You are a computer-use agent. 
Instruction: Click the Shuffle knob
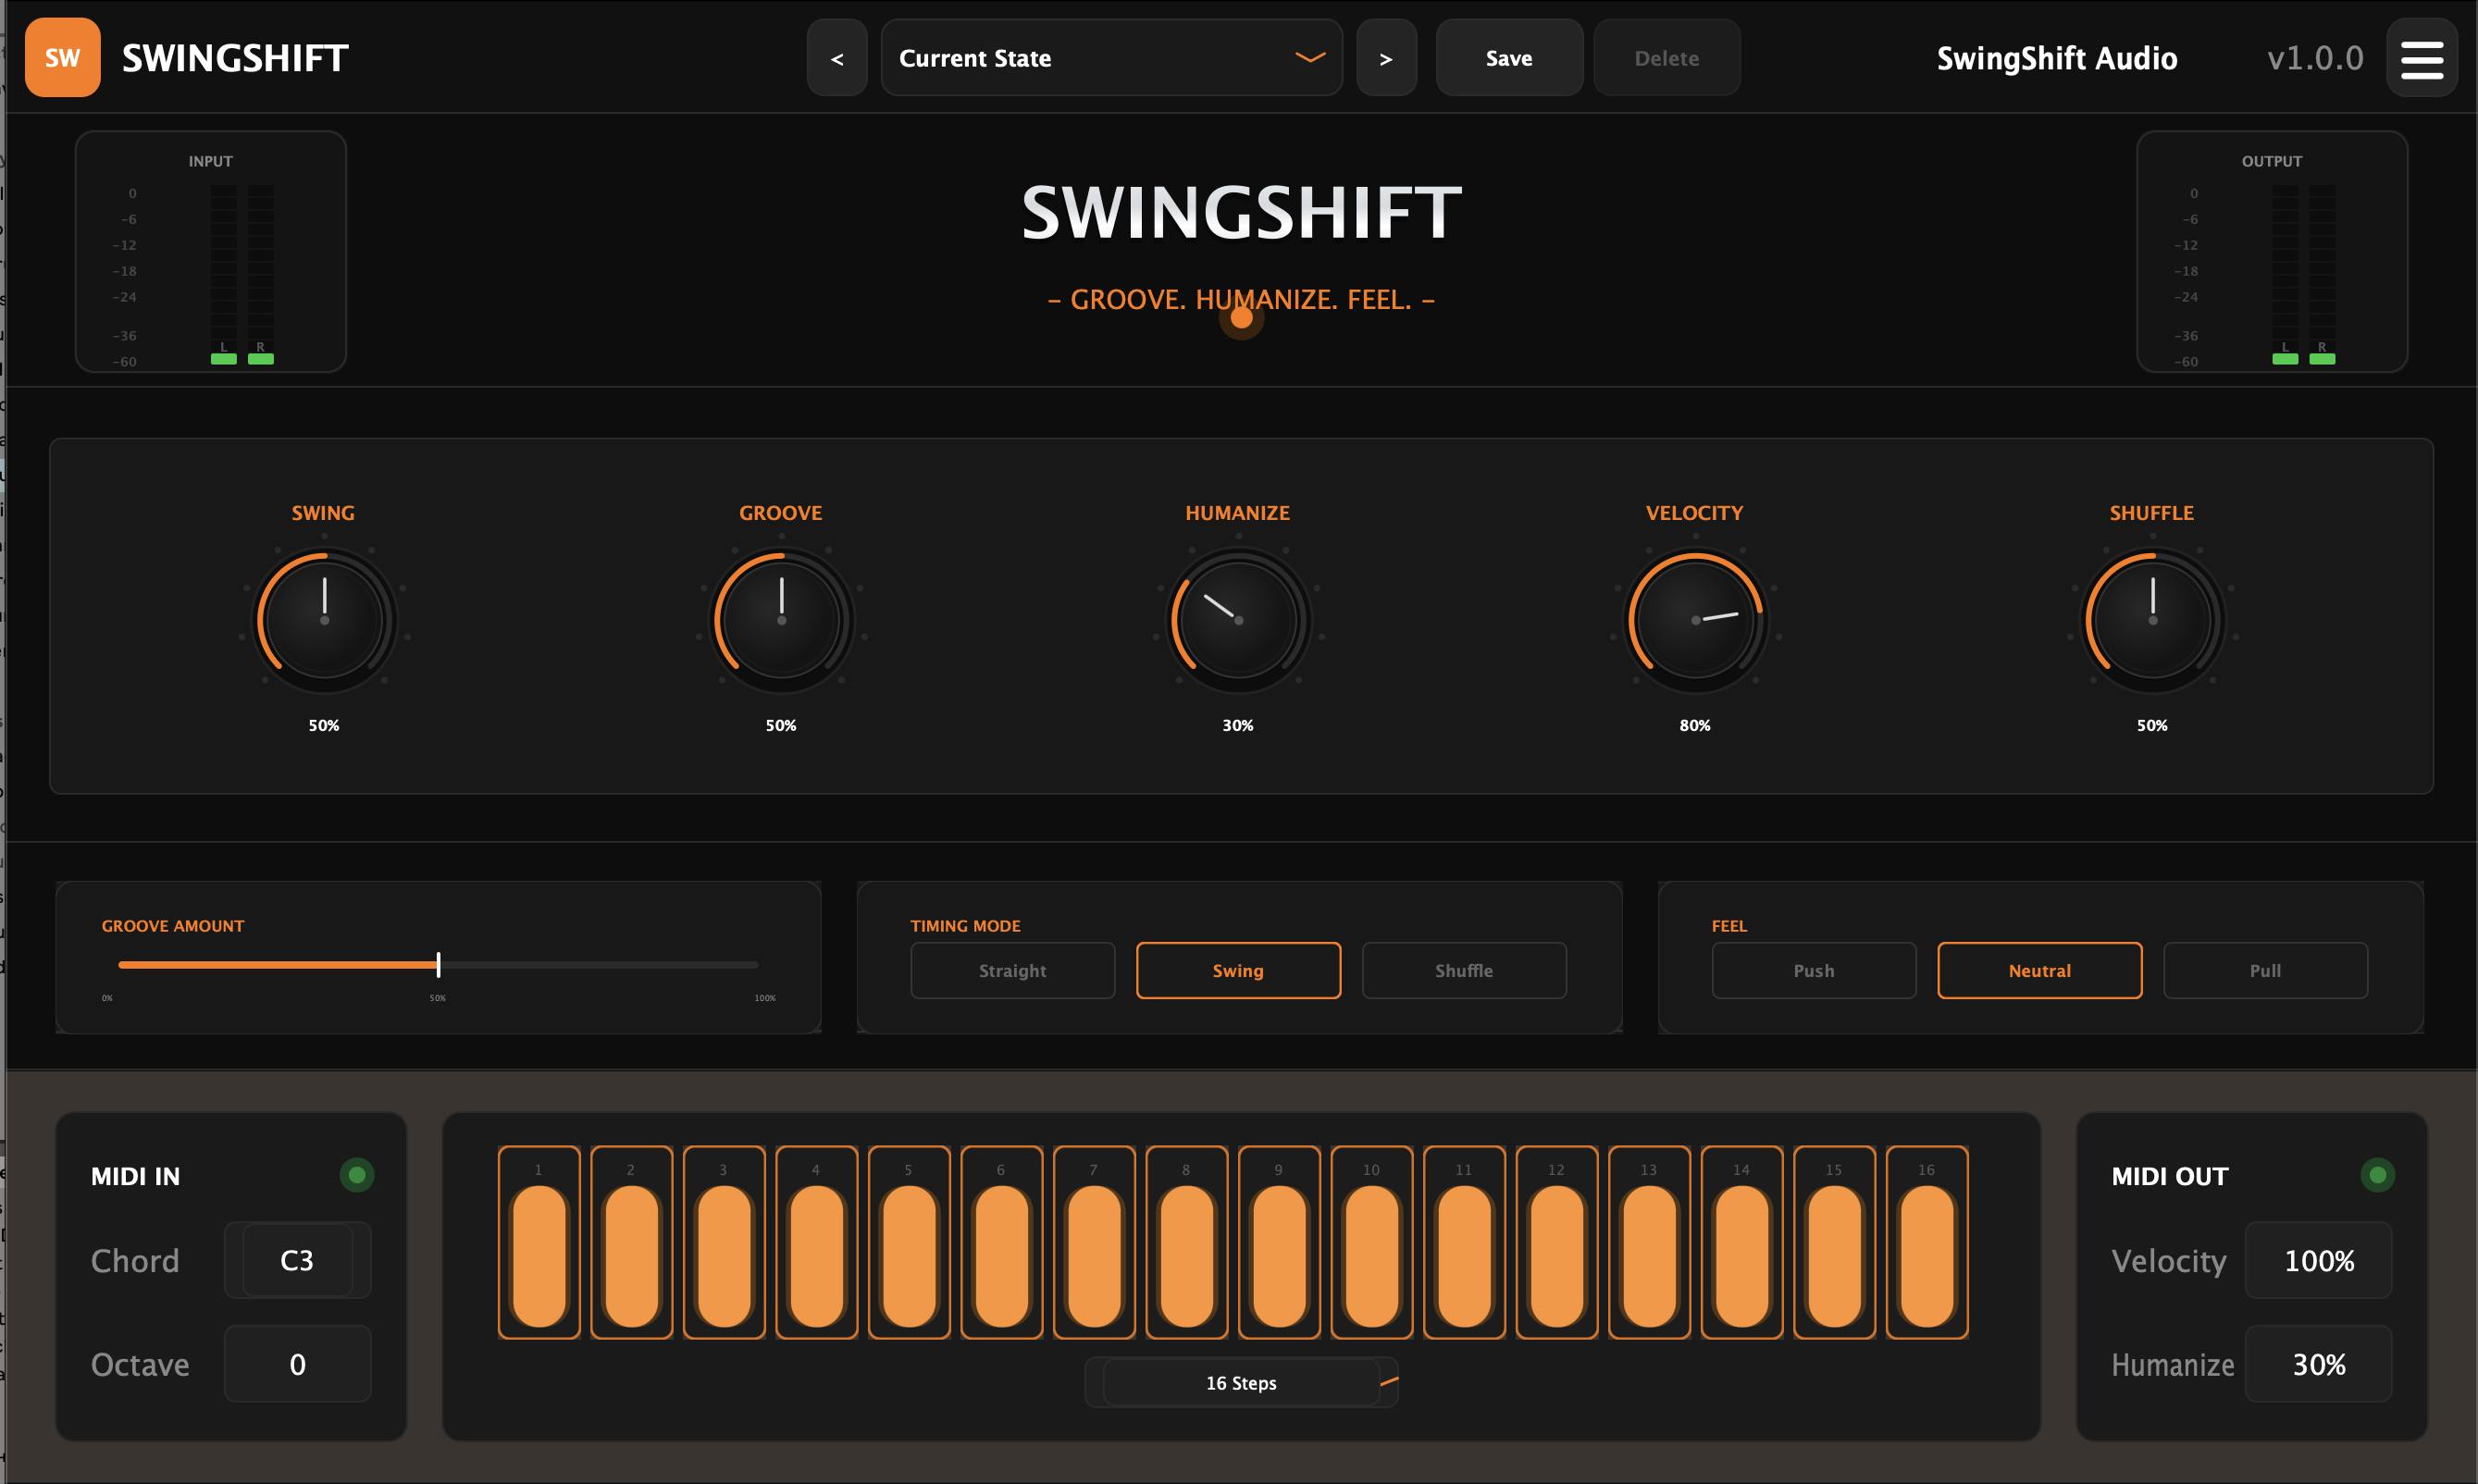pos(2152,620)
